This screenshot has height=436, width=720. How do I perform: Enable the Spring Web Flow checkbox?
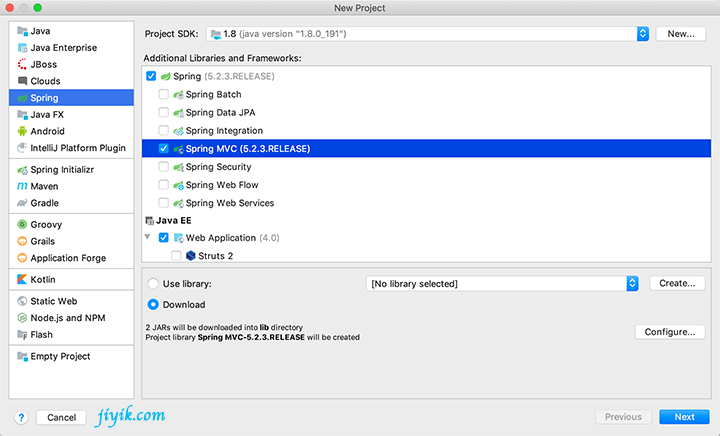(x=163, y=184)
